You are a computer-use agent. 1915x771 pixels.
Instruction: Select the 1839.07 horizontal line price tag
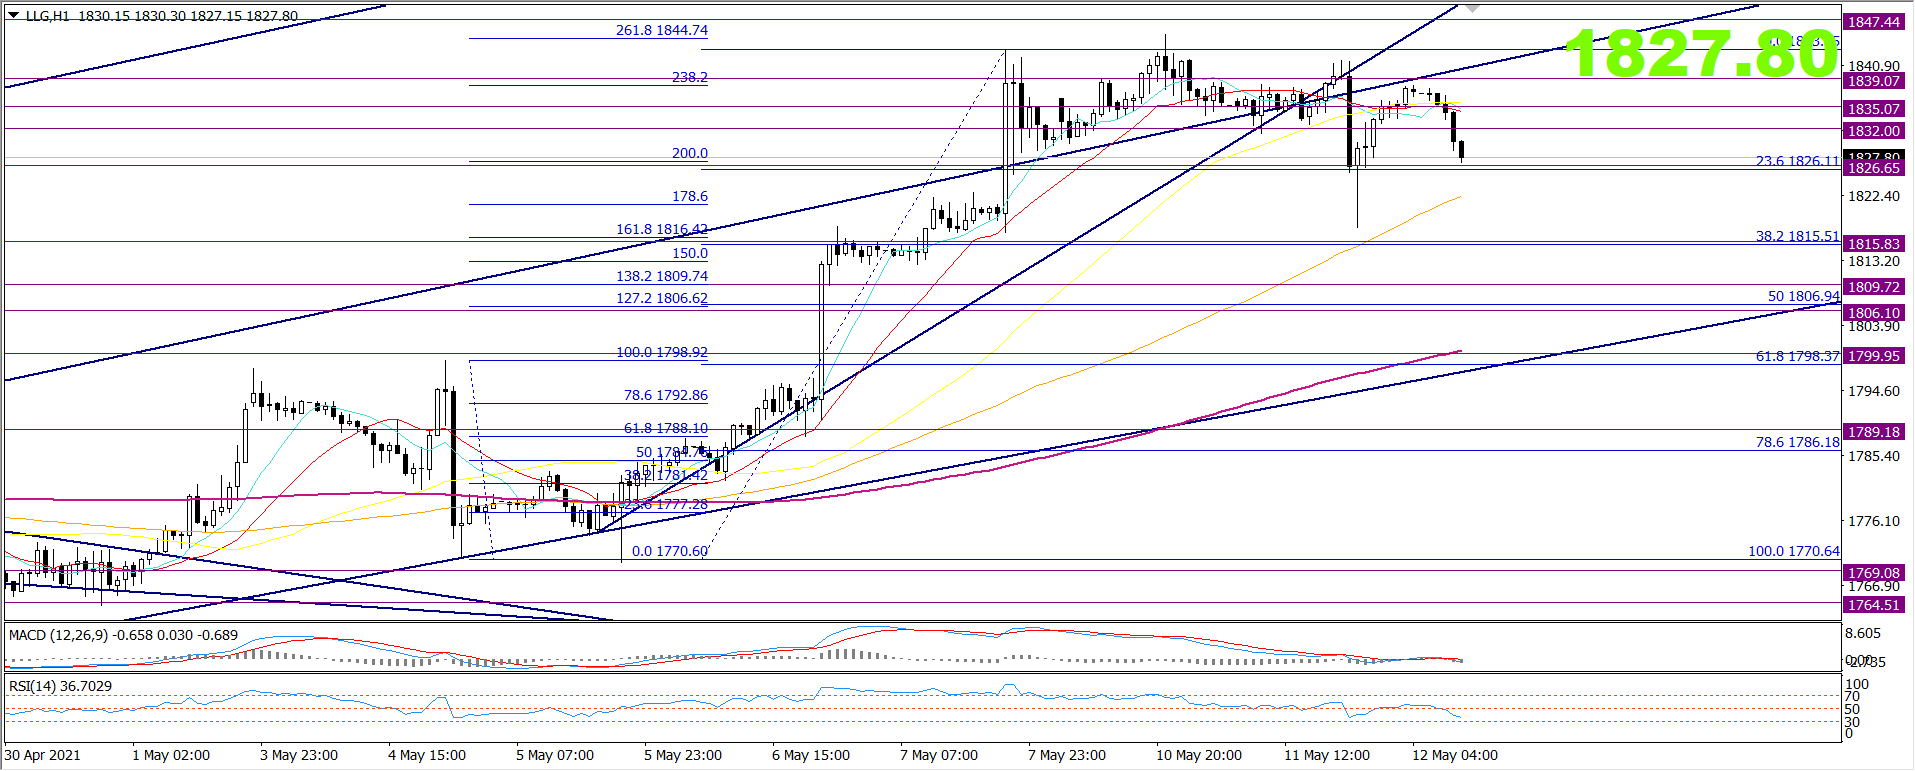pyautogui.click(x=1874, y=81)
